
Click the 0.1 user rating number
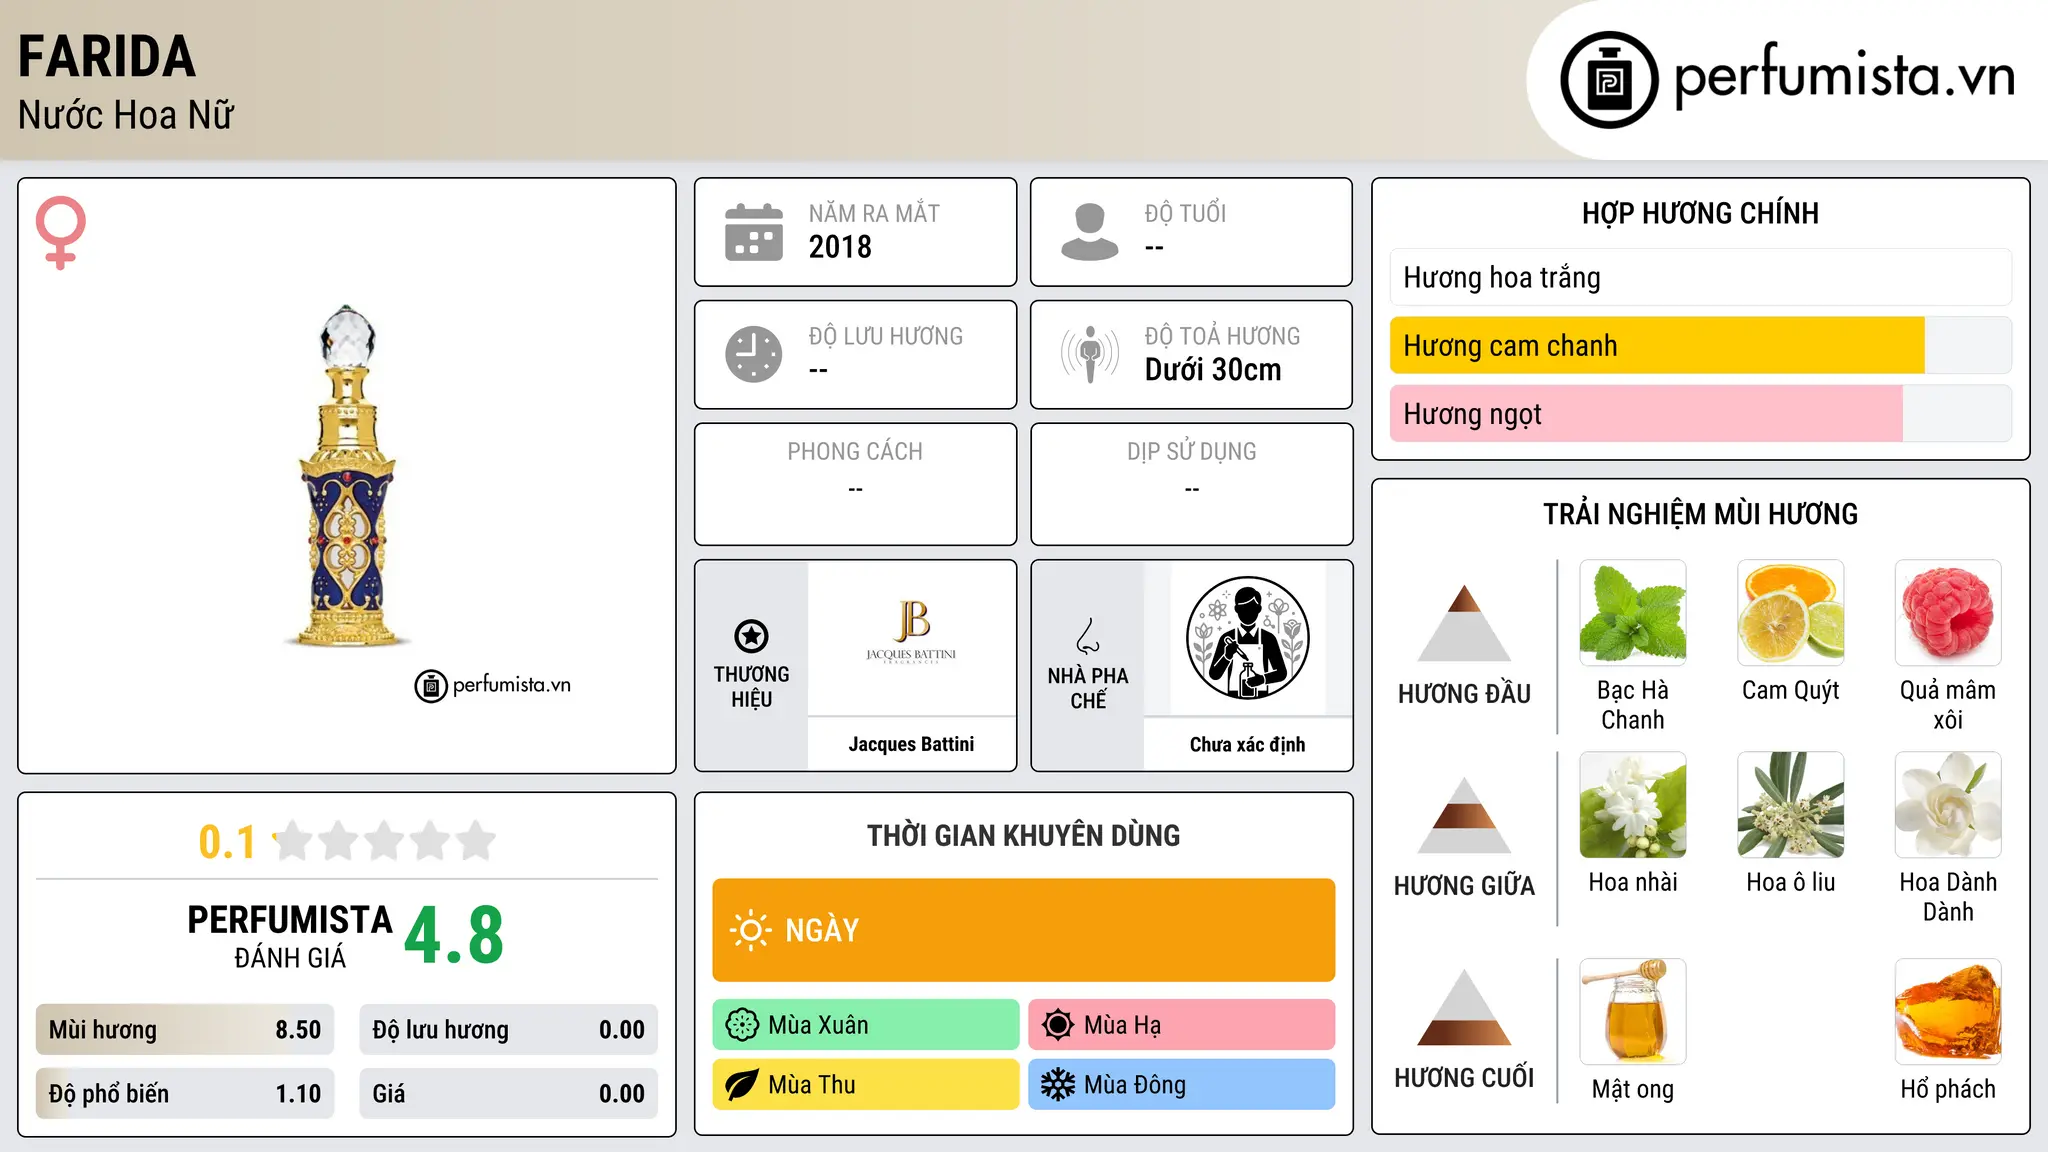point(227,842)
